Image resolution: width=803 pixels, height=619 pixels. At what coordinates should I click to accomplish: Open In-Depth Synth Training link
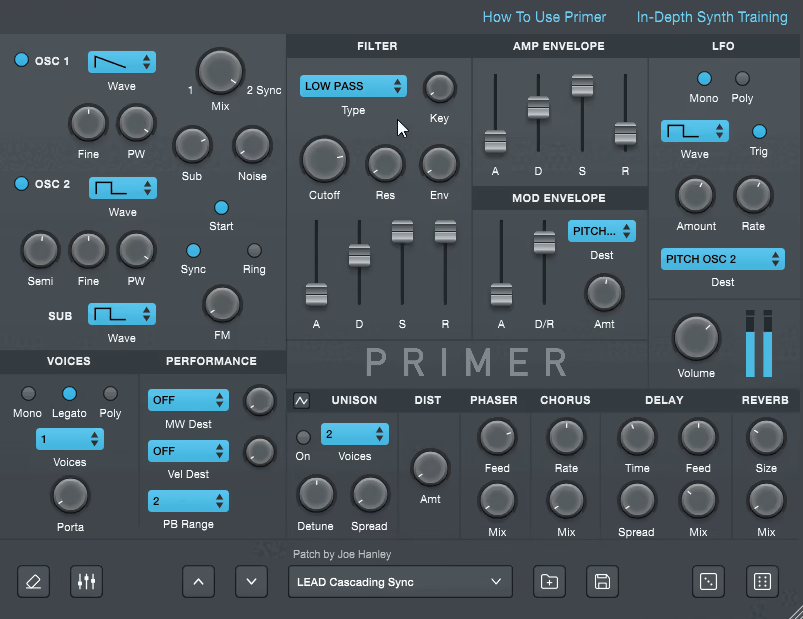pos(712,17)
